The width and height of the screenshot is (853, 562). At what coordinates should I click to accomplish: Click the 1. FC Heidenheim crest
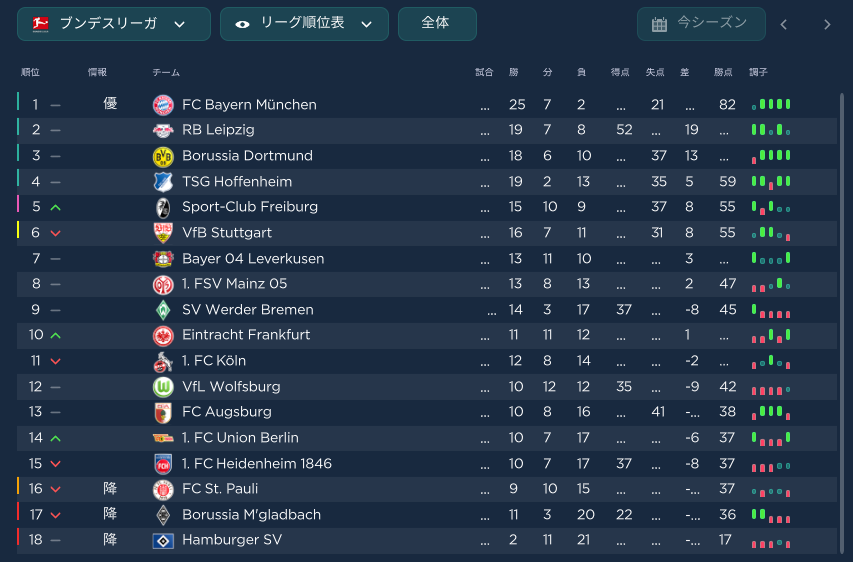[x=163, y=464]
